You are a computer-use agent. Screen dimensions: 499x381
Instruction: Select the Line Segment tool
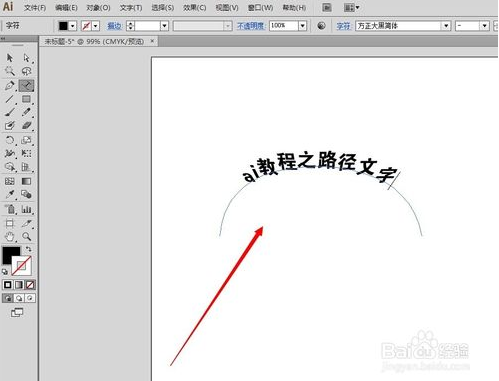(x=10, y=99)
